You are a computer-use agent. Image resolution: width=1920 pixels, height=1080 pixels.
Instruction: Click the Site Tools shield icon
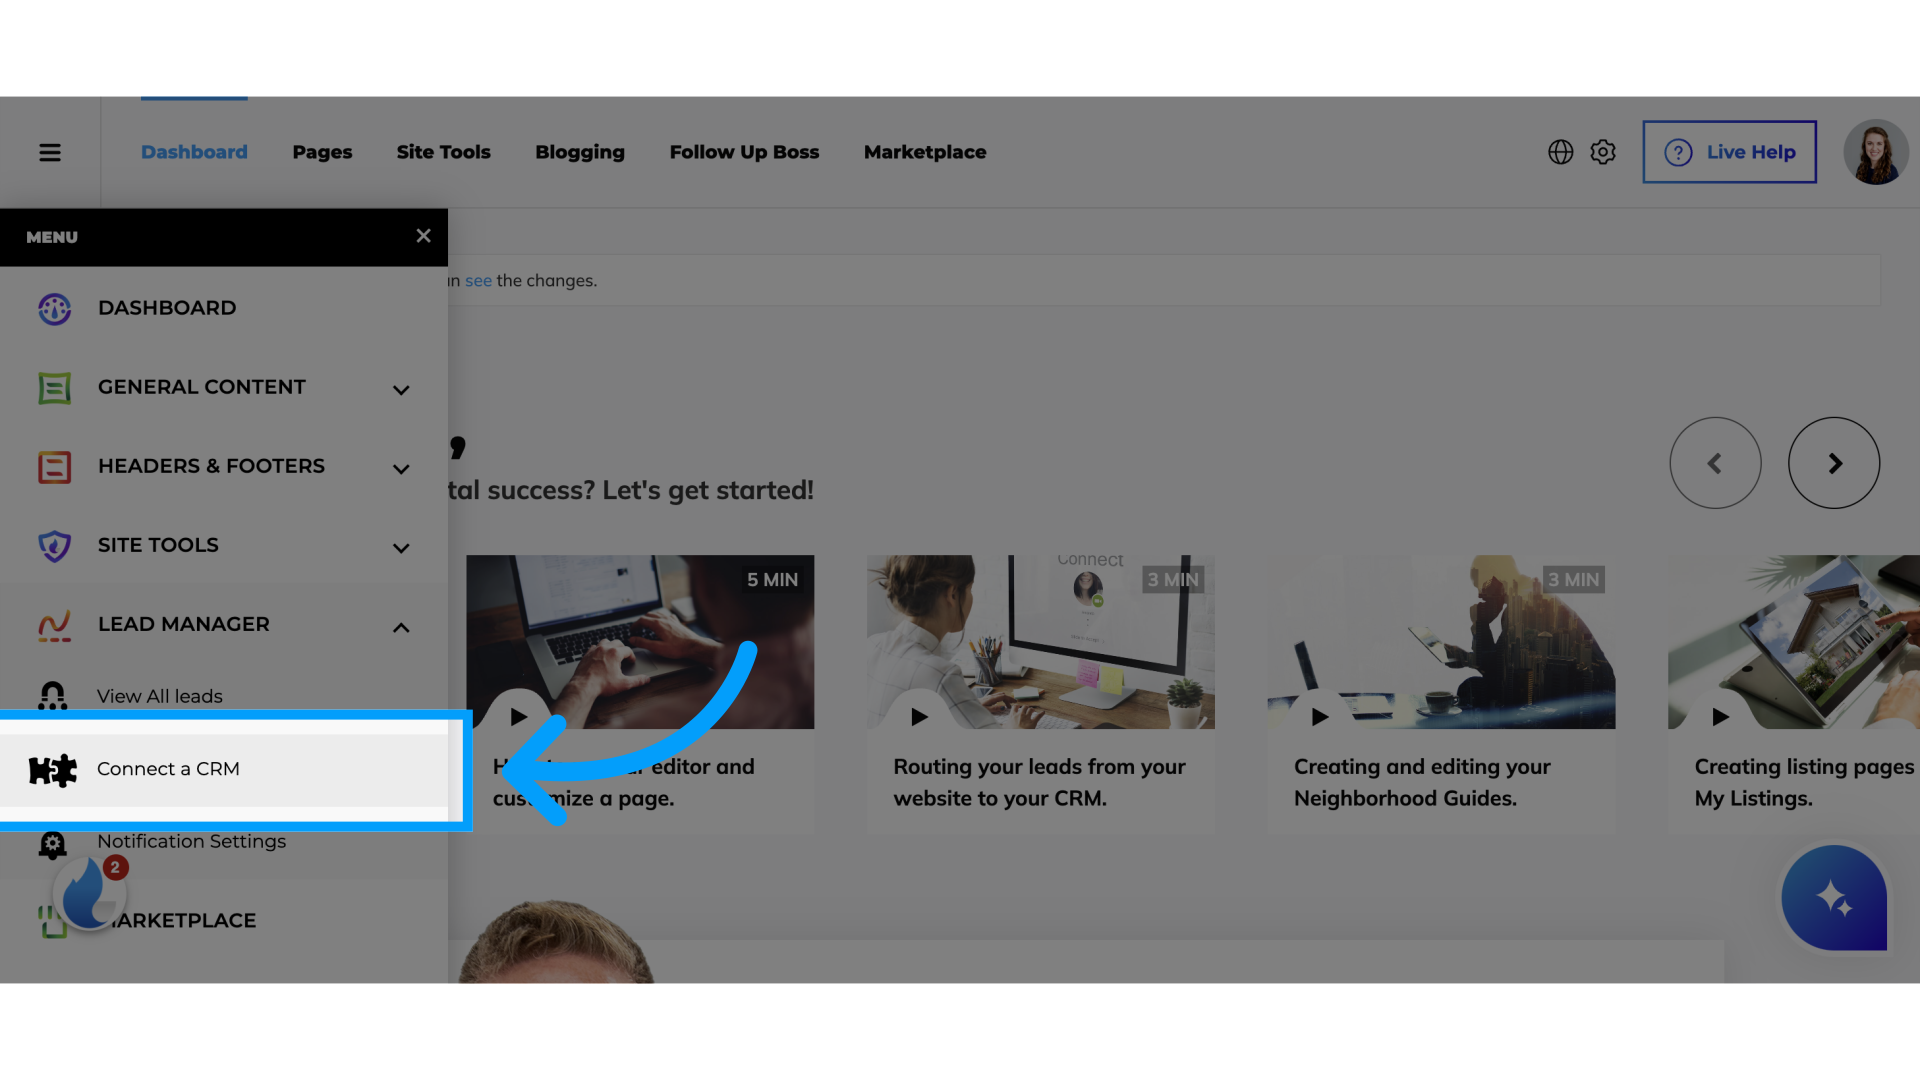pos(54,547)
